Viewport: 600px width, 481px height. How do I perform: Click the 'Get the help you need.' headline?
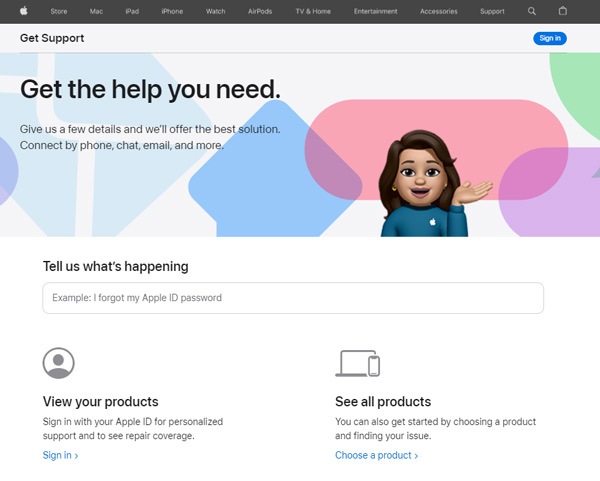coord(150,90)
